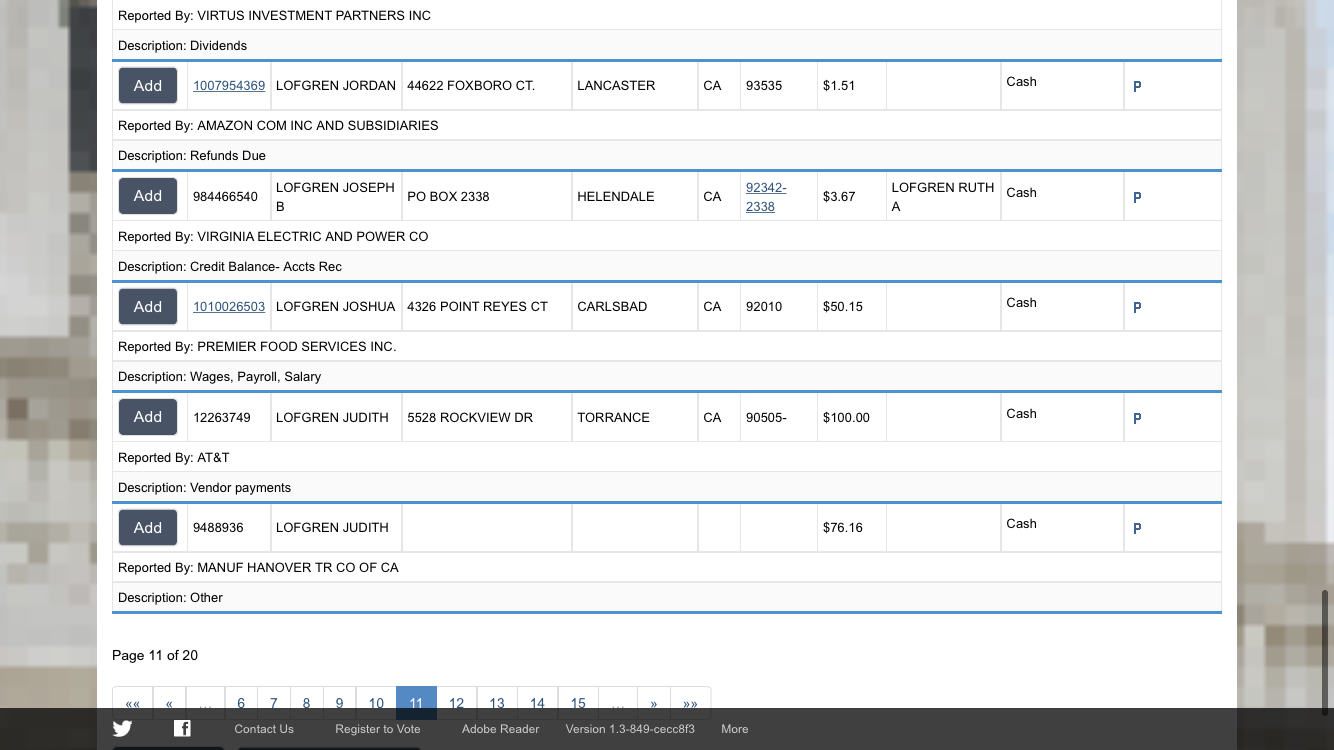Click Reported By: MANUF HANOVER TR CO OF CA
Viewport: 1334px width, 750px height.
258,568
